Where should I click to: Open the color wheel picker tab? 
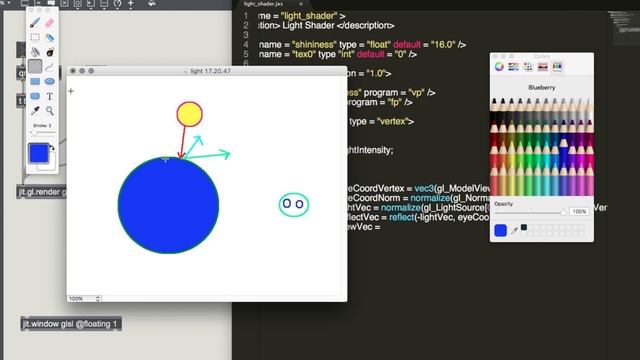coord(499,67)
